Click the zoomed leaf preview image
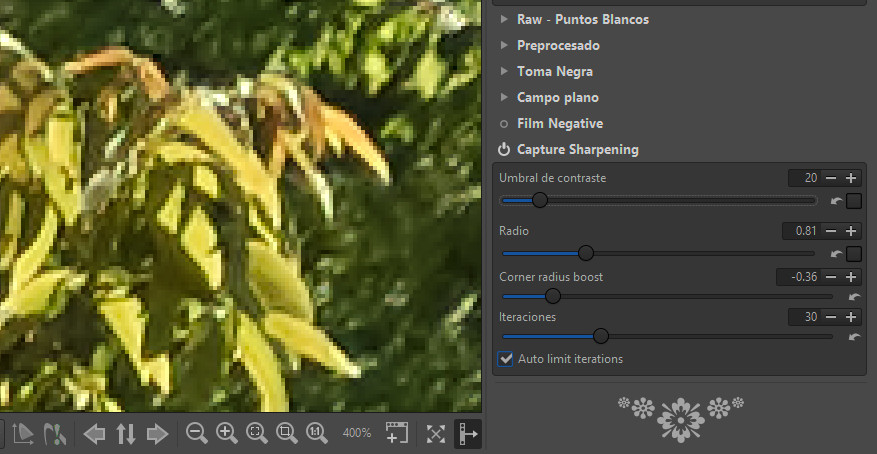The width and height of the screenshot is (877, 454). tap(241, 206)
